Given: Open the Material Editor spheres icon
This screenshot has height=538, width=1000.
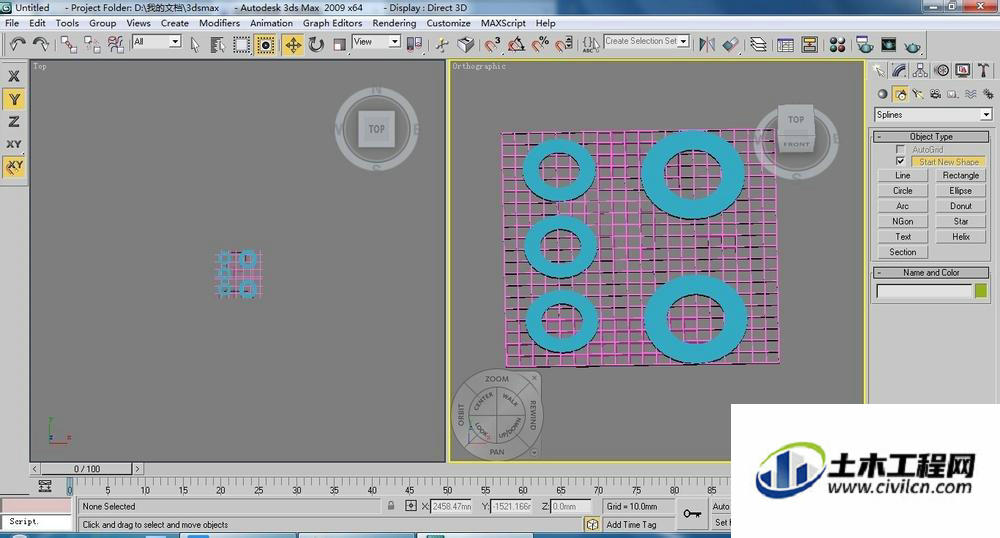Looking at the screenshot, I should 837,44.
